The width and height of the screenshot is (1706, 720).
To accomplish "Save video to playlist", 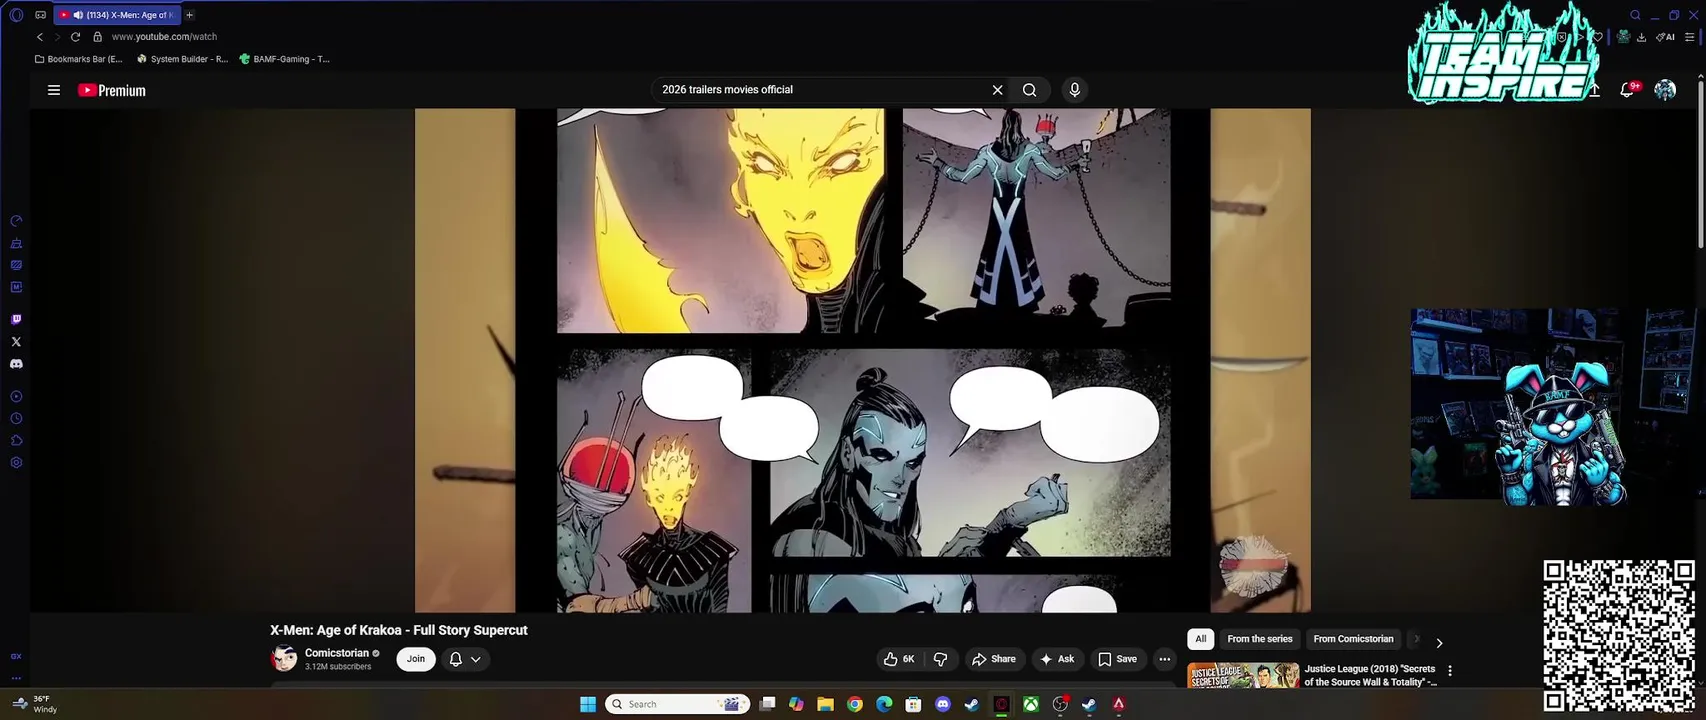I will 1117,659.
